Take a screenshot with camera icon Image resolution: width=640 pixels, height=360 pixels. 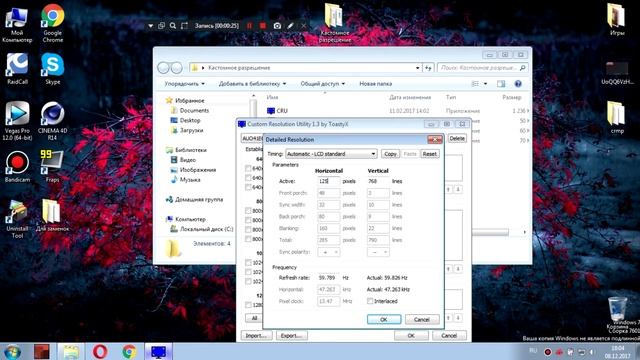click(x=277, y=26)
